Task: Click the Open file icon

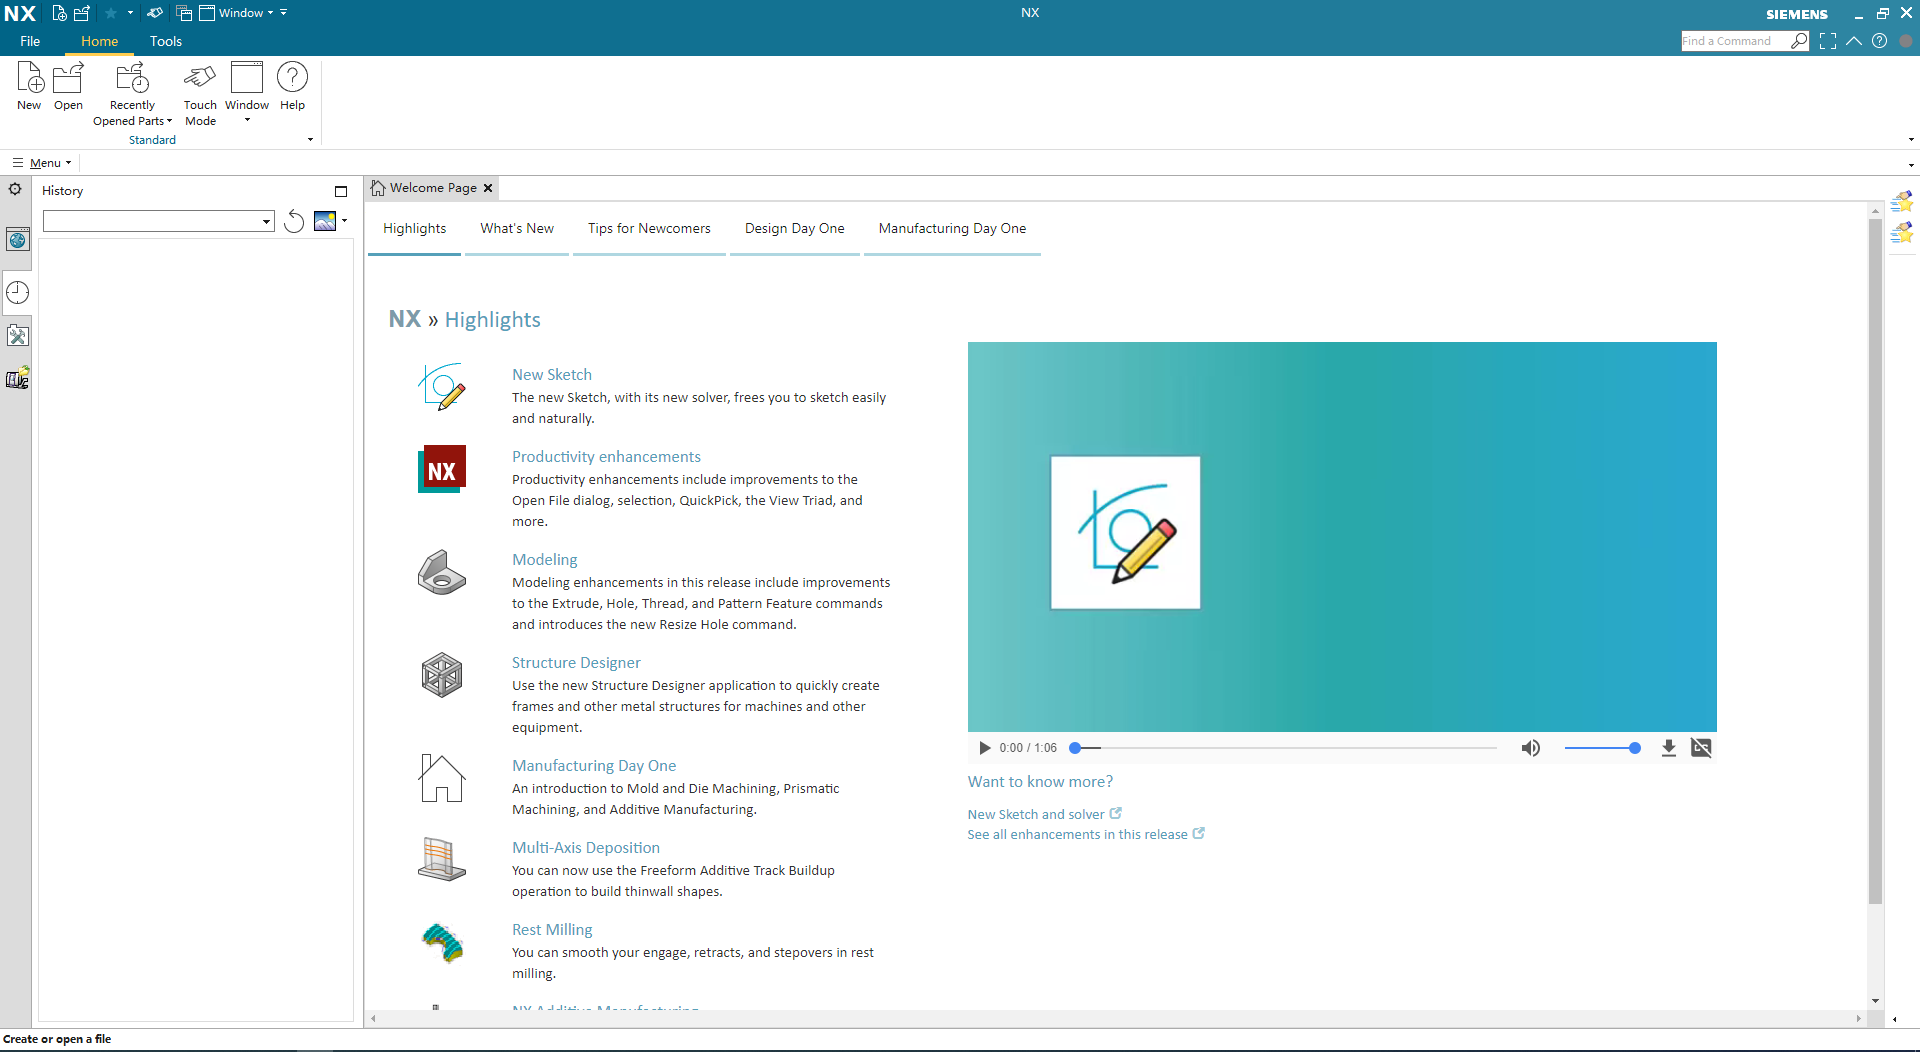Action: click(68, 79)
